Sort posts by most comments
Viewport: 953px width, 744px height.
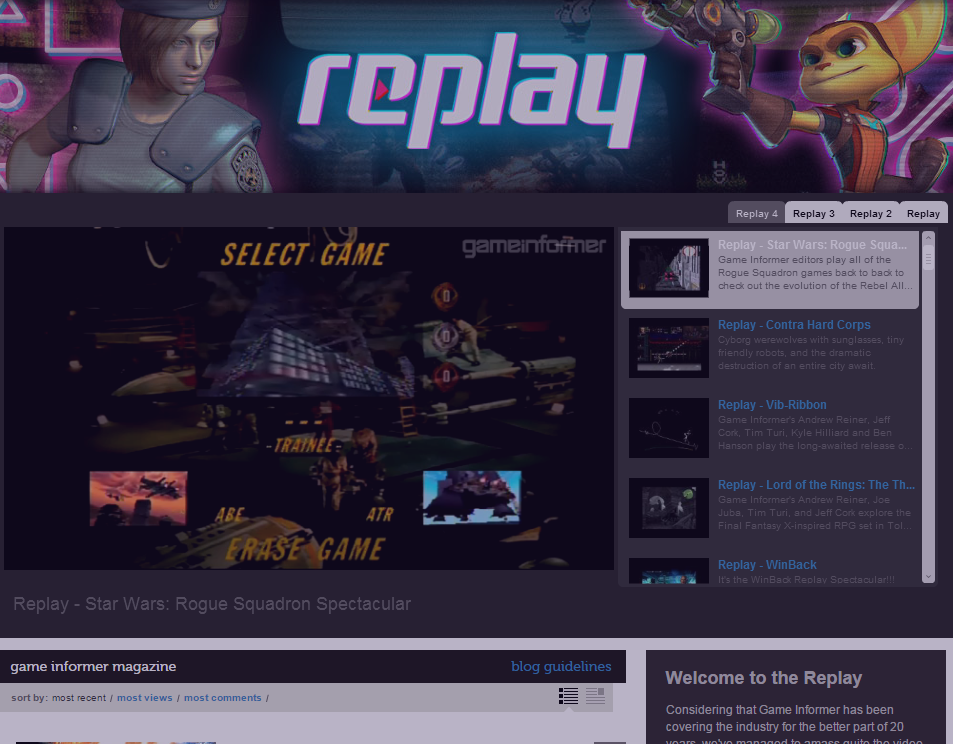point(222,698)
